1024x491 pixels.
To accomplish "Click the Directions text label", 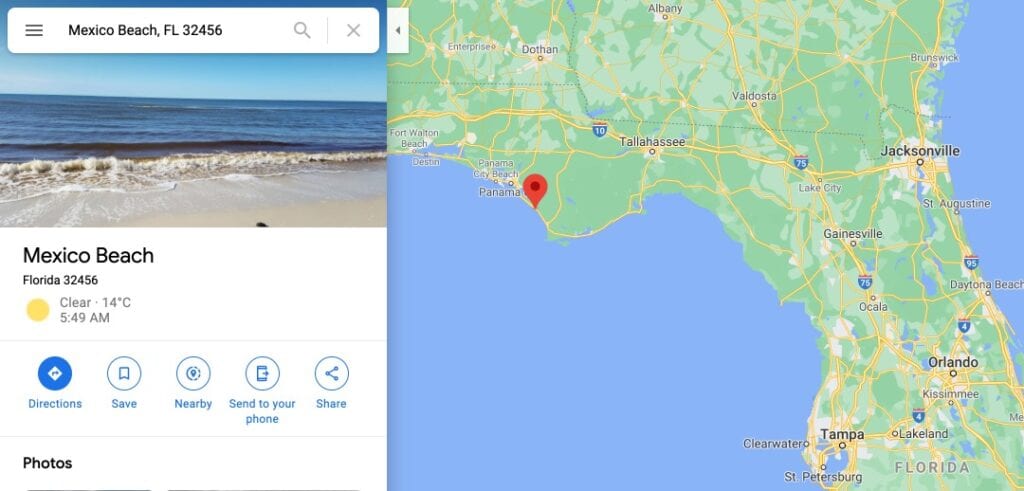I will (x=55, y=404).
